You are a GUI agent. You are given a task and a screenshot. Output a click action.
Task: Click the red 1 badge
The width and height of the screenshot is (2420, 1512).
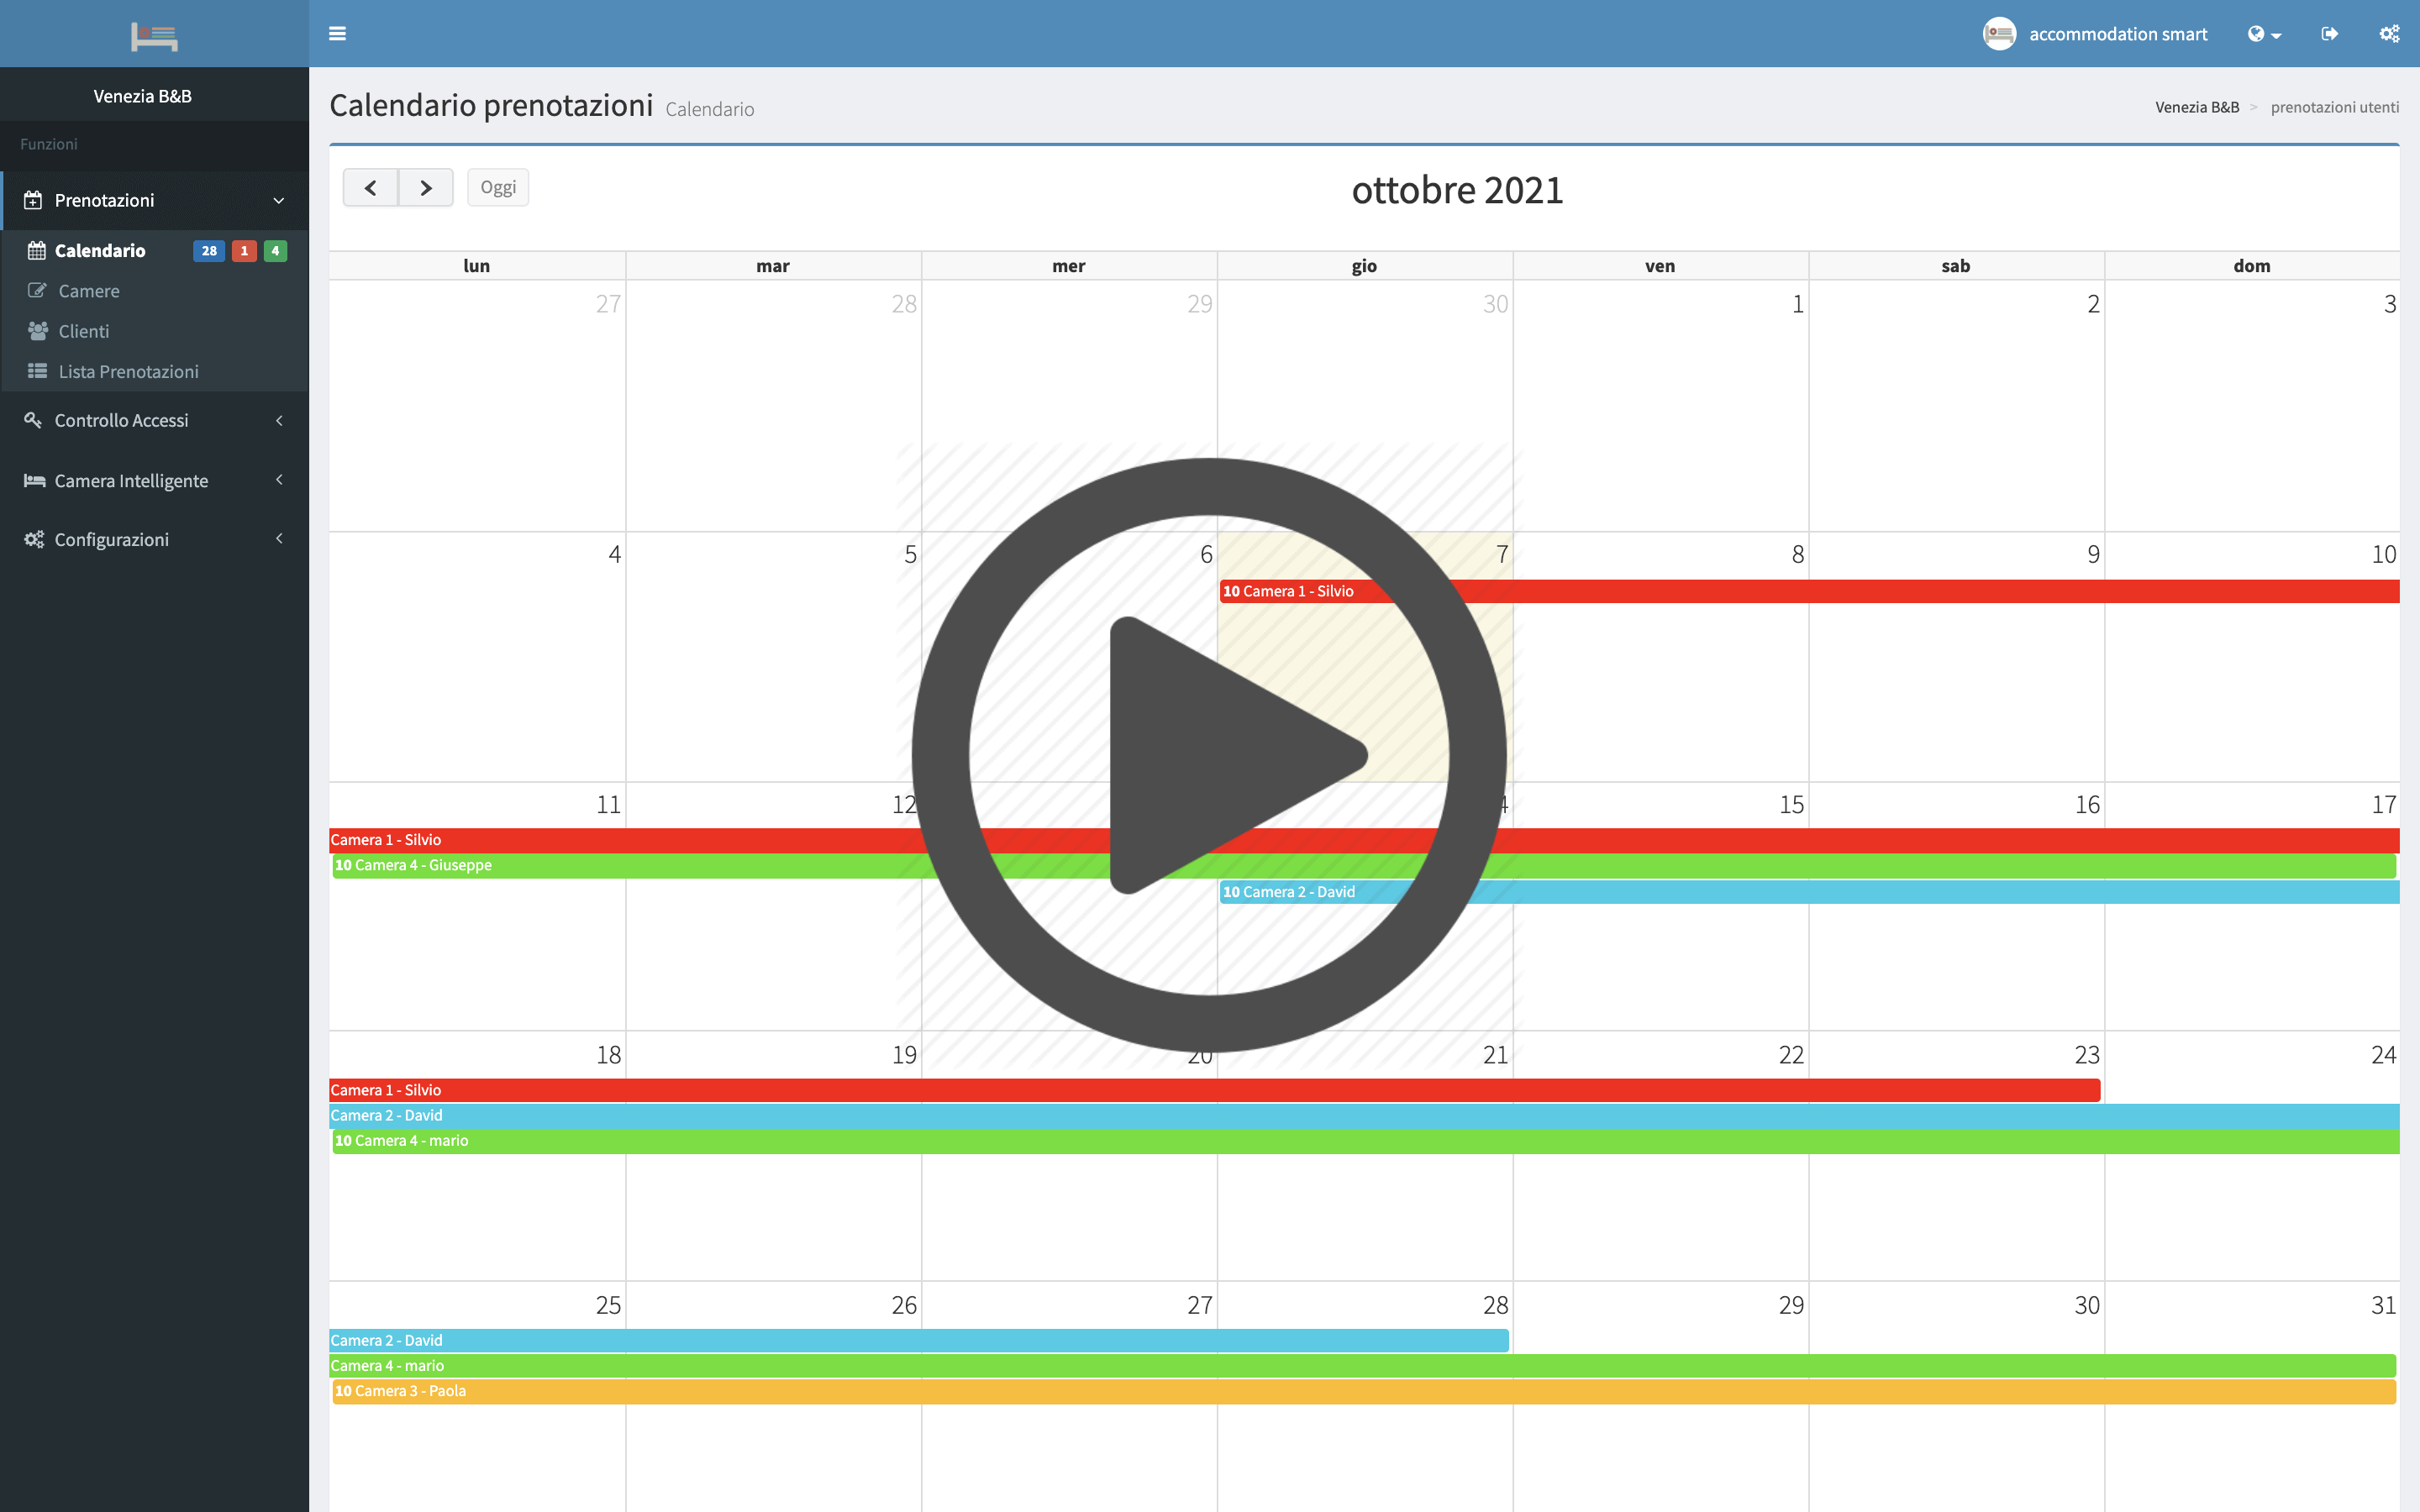tap(244, 251)
